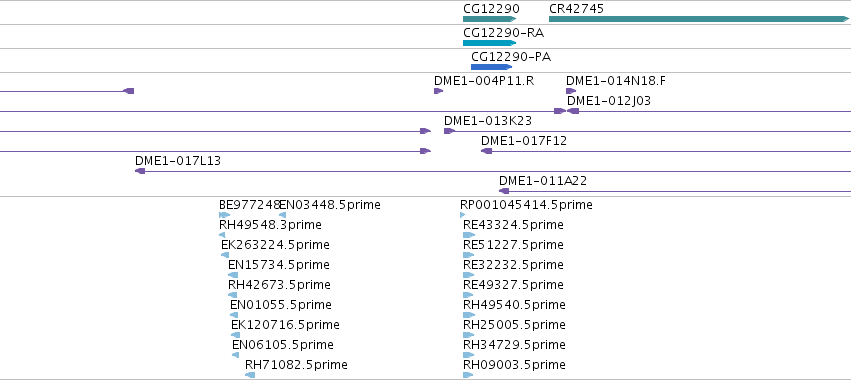
Task: Open the RH49548.3prime EST label
Action: (270, 225)
